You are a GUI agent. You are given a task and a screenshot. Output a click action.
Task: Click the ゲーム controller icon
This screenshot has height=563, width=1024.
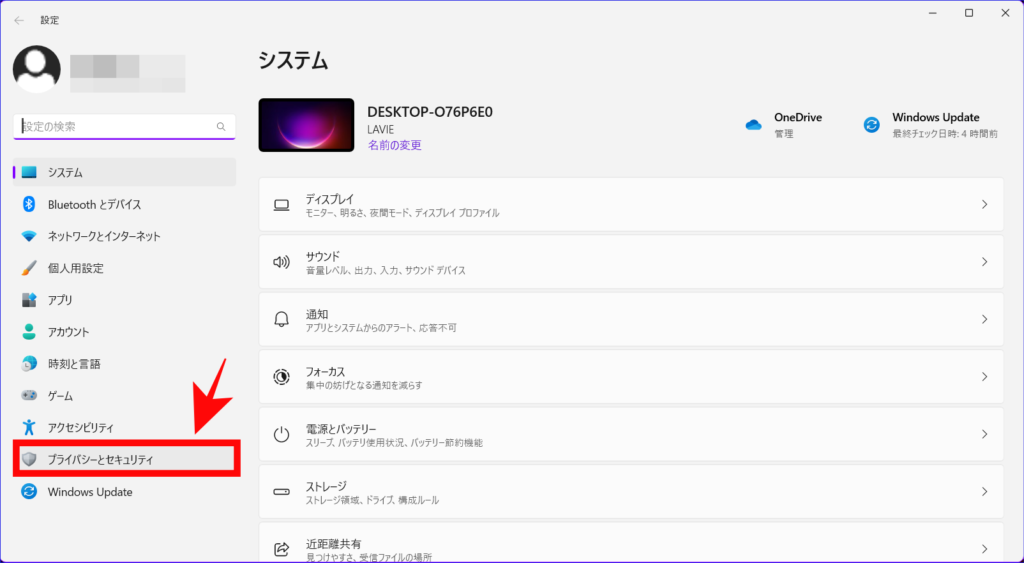(x=29, y=396)
